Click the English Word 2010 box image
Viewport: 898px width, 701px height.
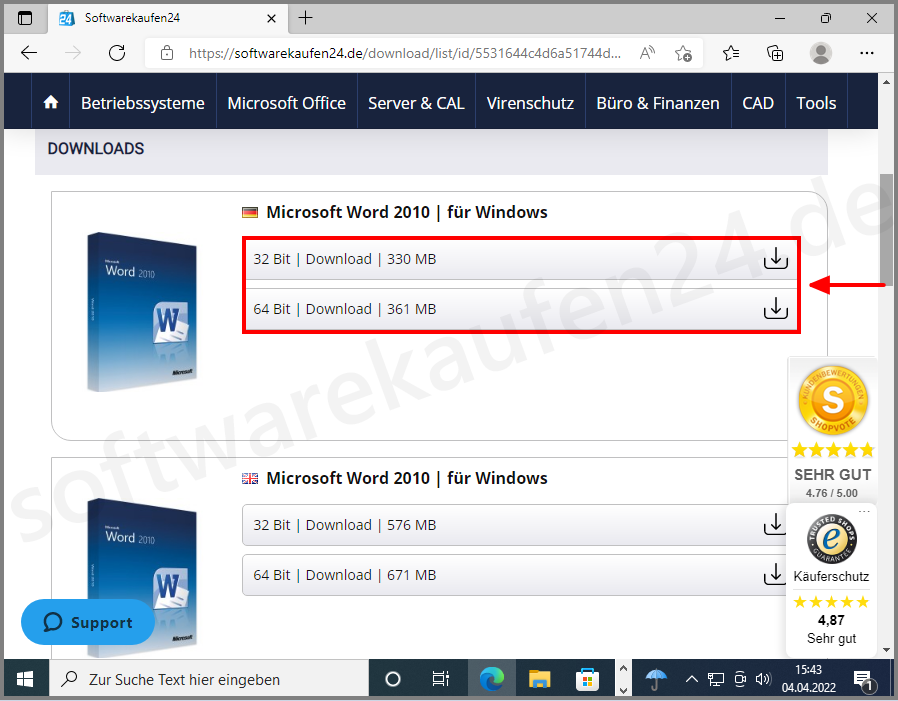pyautogui.click(x=141, y=577)
